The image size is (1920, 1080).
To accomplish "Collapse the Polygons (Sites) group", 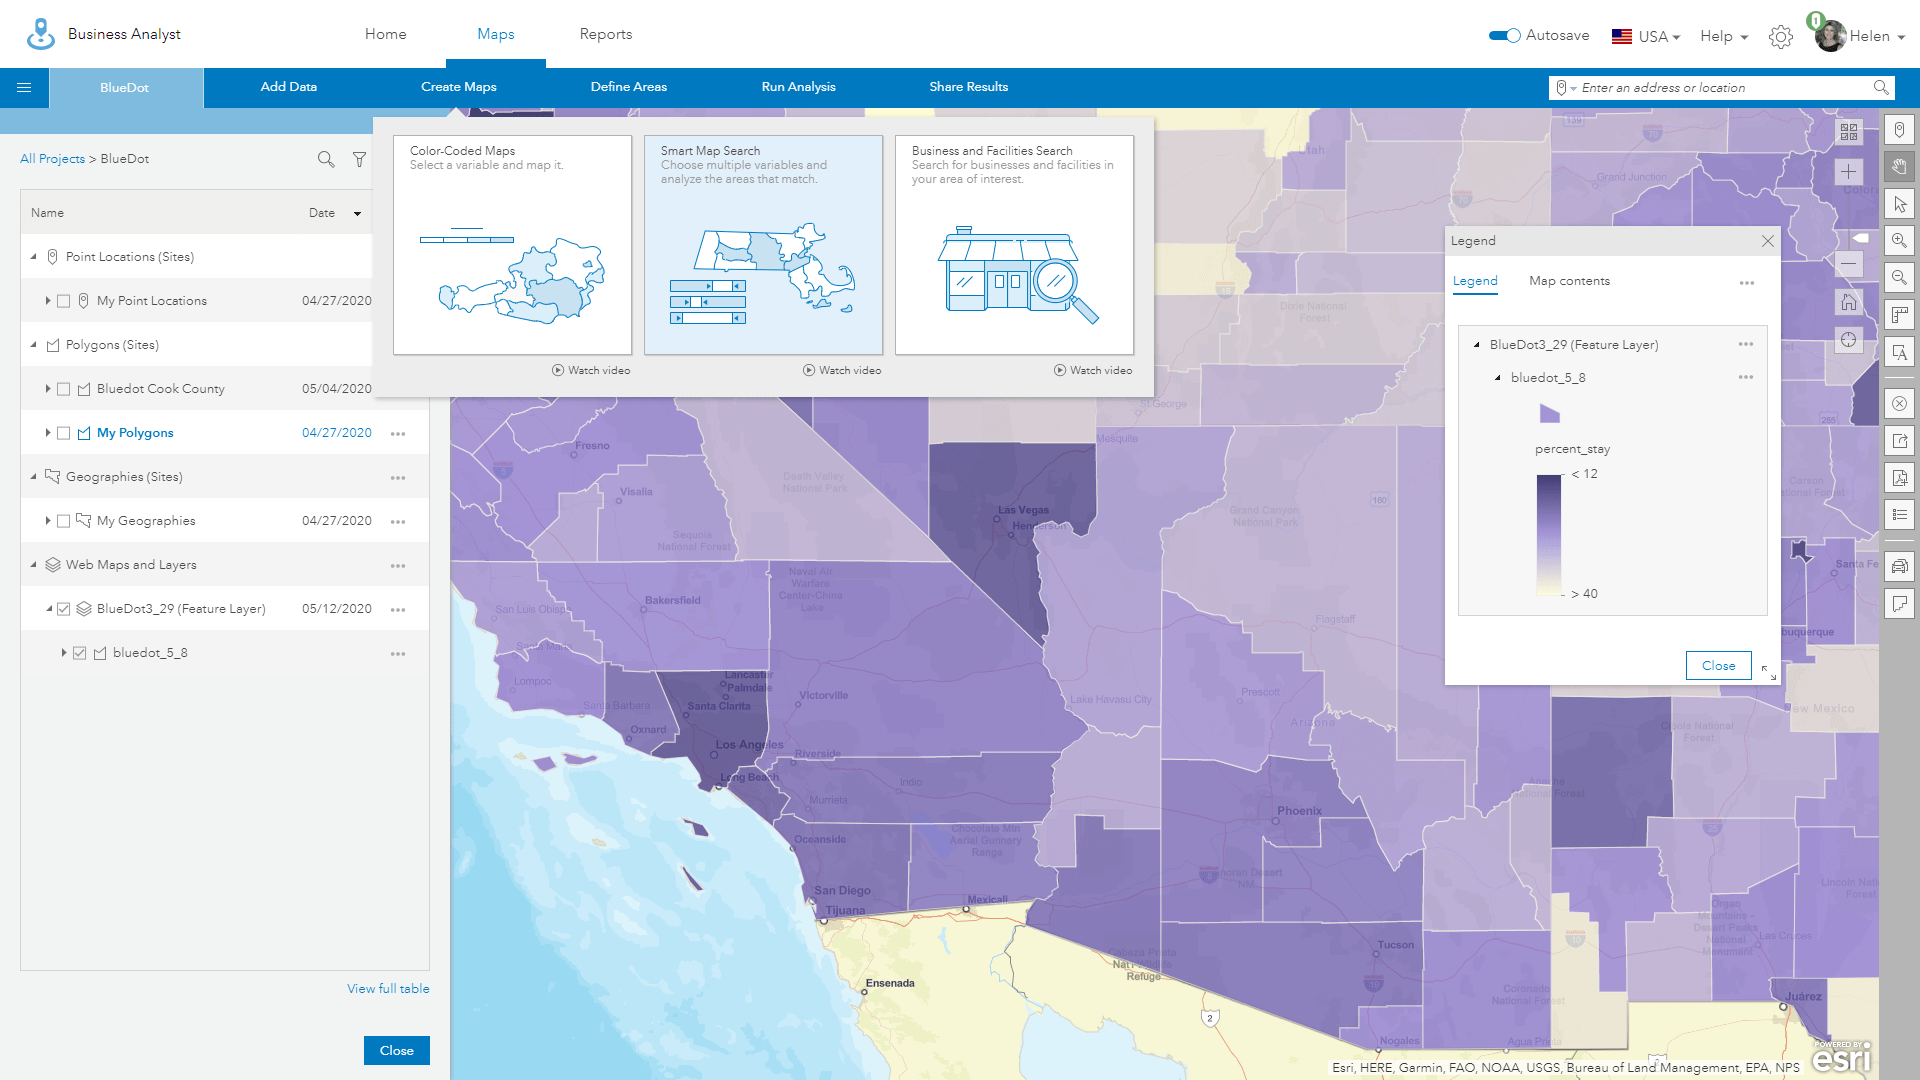I will [34, 345].
